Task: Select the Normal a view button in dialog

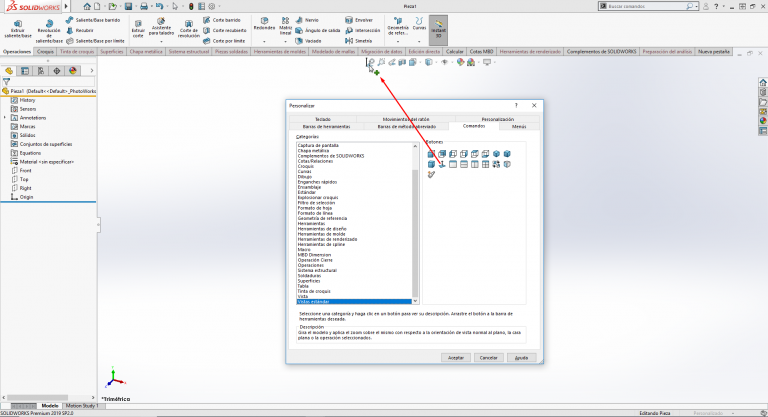Action: [442, 165]
